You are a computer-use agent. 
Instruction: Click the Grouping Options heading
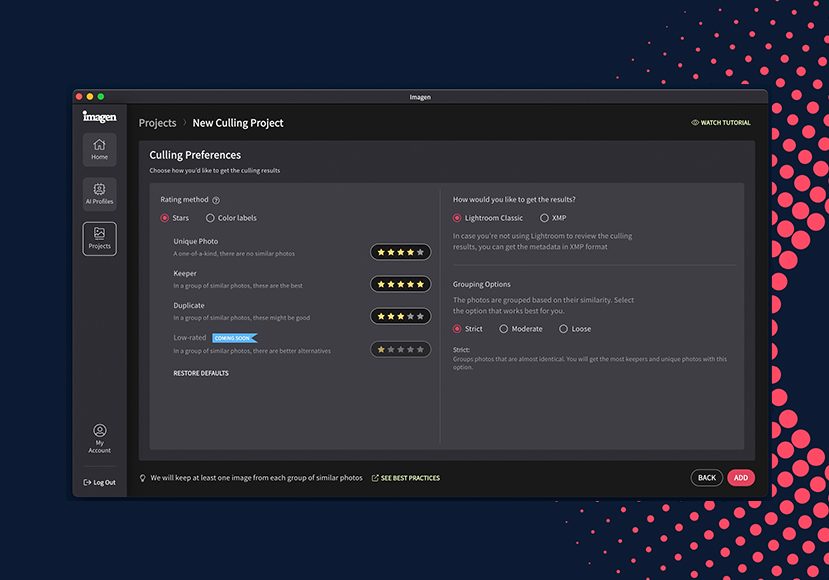(x=482, y=284)
